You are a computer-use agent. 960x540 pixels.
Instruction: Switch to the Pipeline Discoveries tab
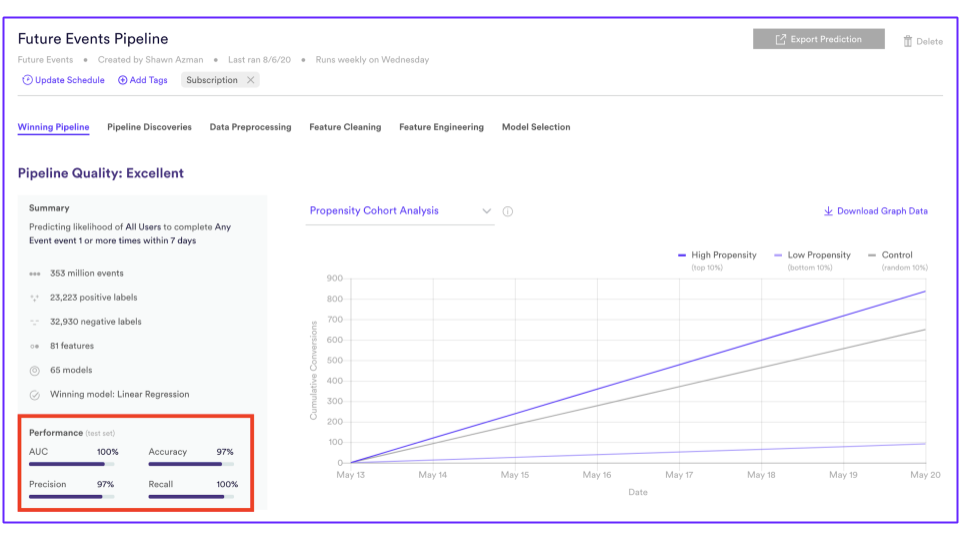[149, 127]
